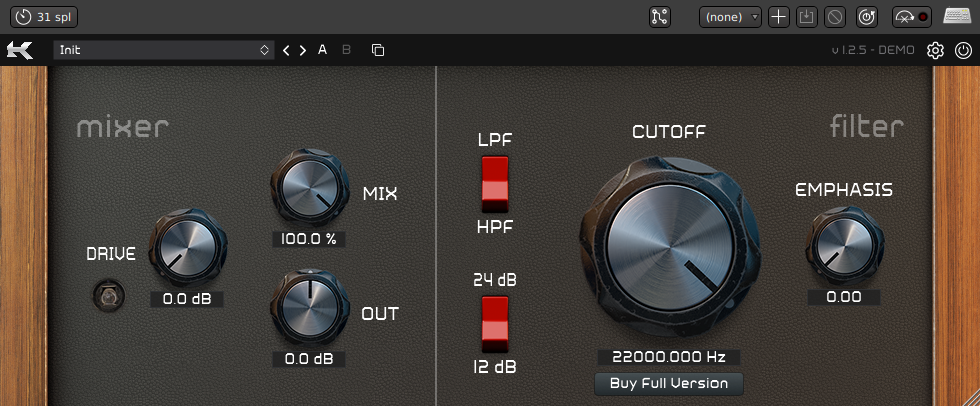Click the brand logo icon
This screenshot has height=406, width=980.
pos(20,50)
